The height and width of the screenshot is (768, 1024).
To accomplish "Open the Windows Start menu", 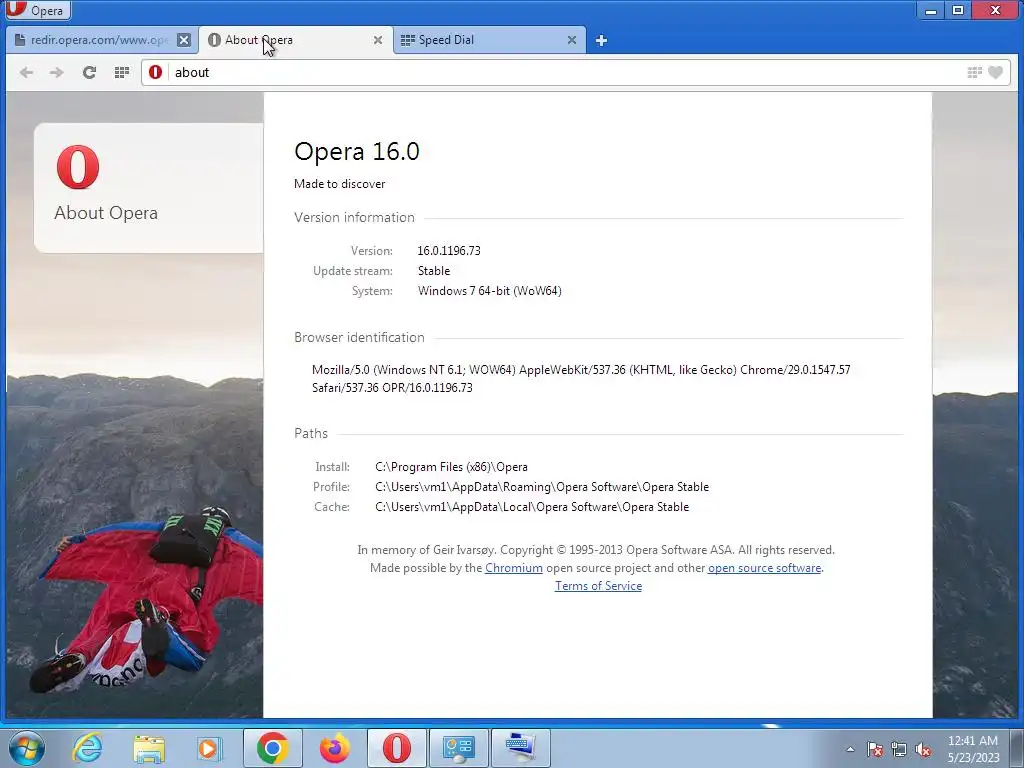I will (27, 748).
